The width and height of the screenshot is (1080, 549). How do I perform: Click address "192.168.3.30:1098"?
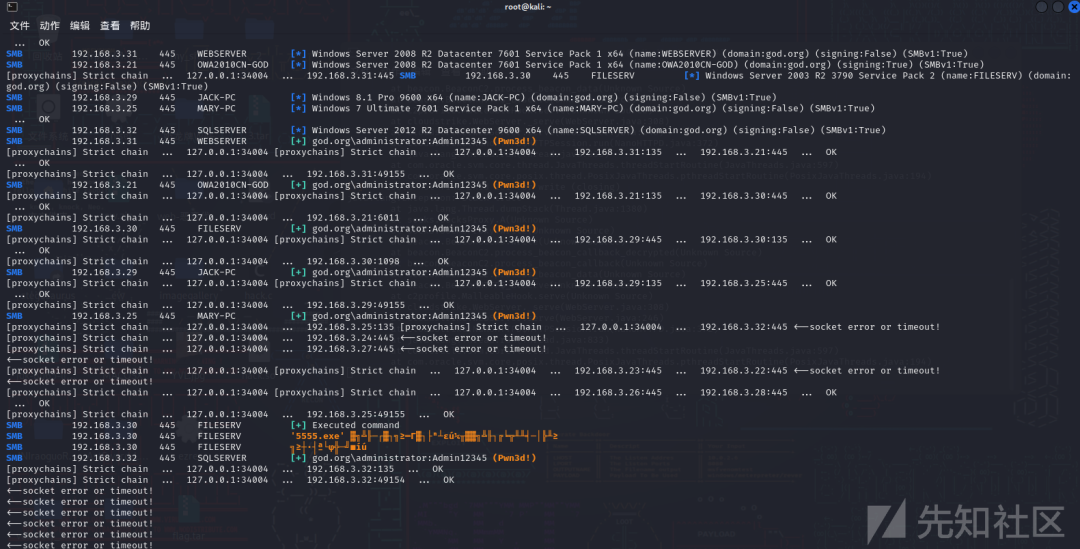click(353, 262)
